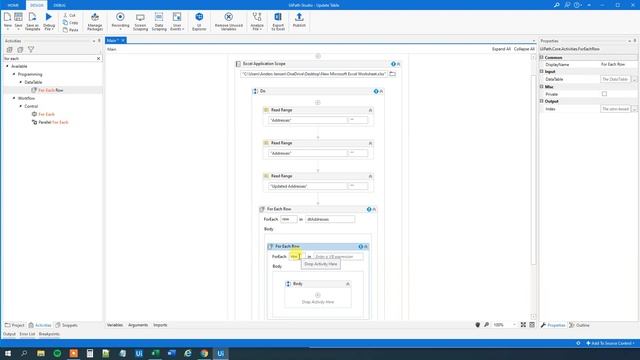Viewport: 640px width, 360px height.
Task: Open the Outline panel tab
Action: click(x=579, y=325)
